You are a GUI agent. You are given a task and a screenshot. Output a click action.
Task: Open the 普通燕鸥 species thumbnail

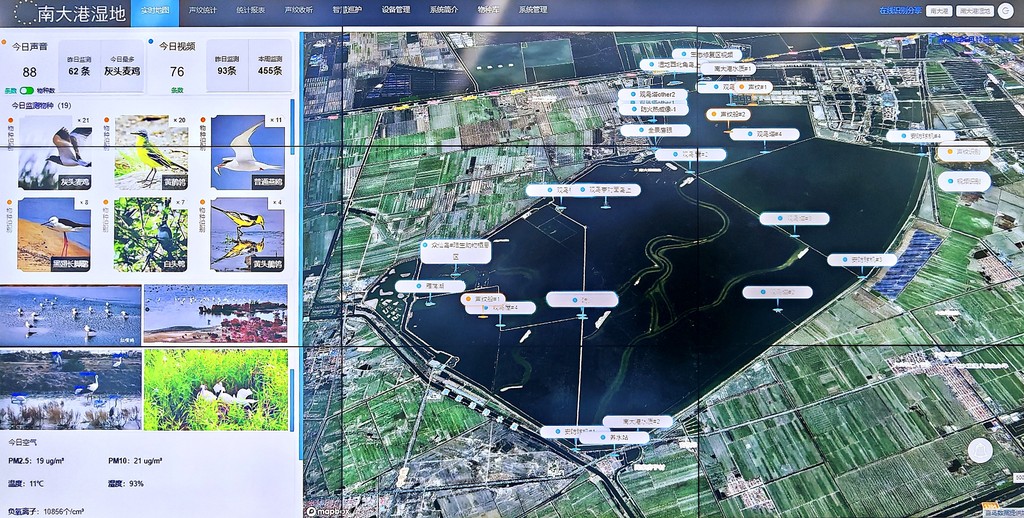pos(248,153)
